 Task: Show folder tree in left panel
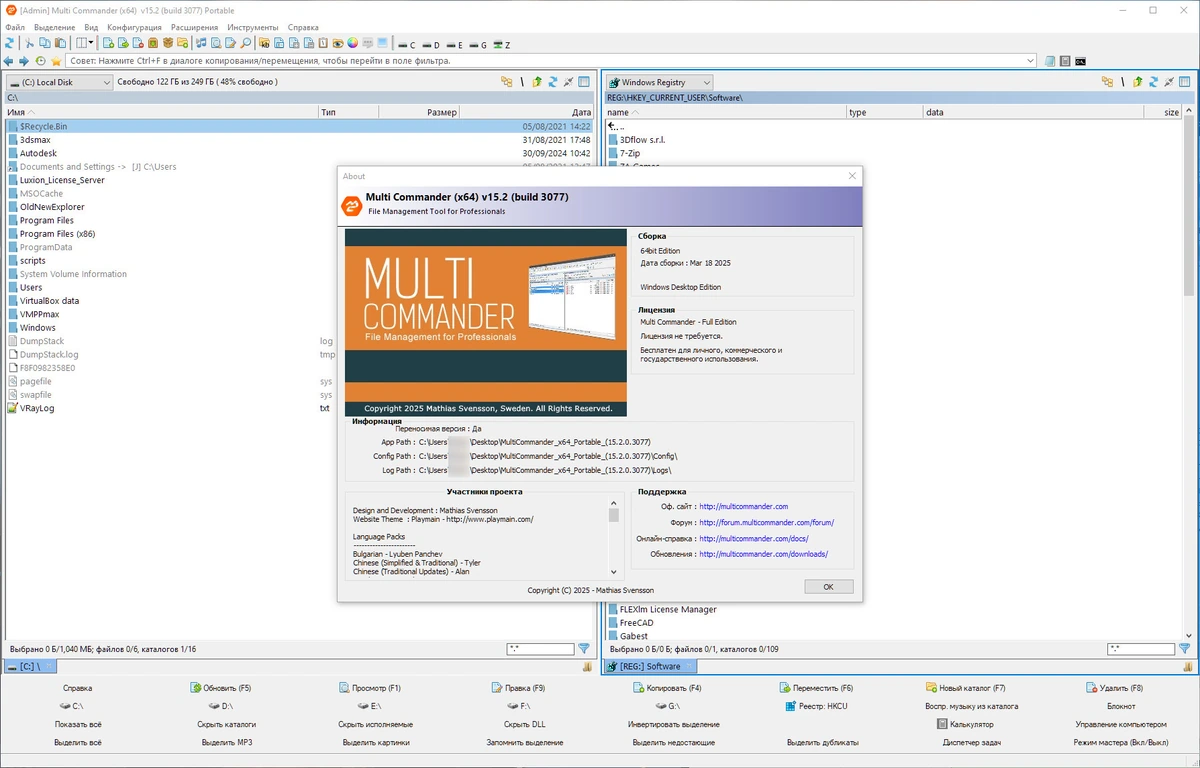[x=507, y=82]
